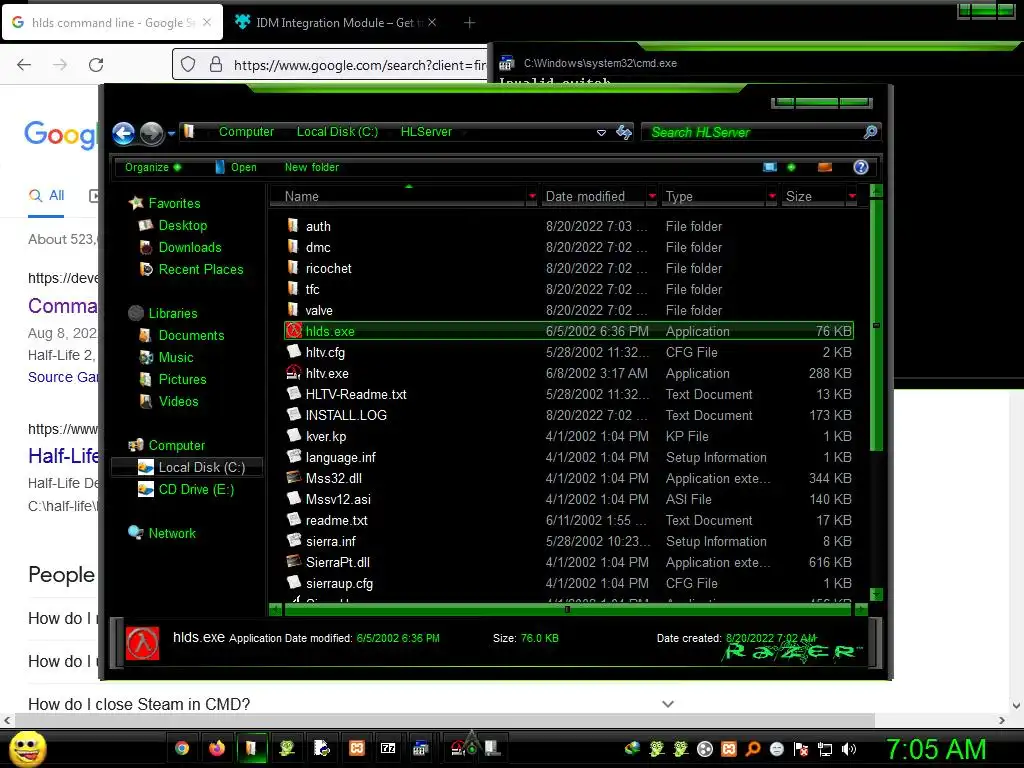
Task: Open Name column filter dropdown arrow
Action: pos(532,197)
